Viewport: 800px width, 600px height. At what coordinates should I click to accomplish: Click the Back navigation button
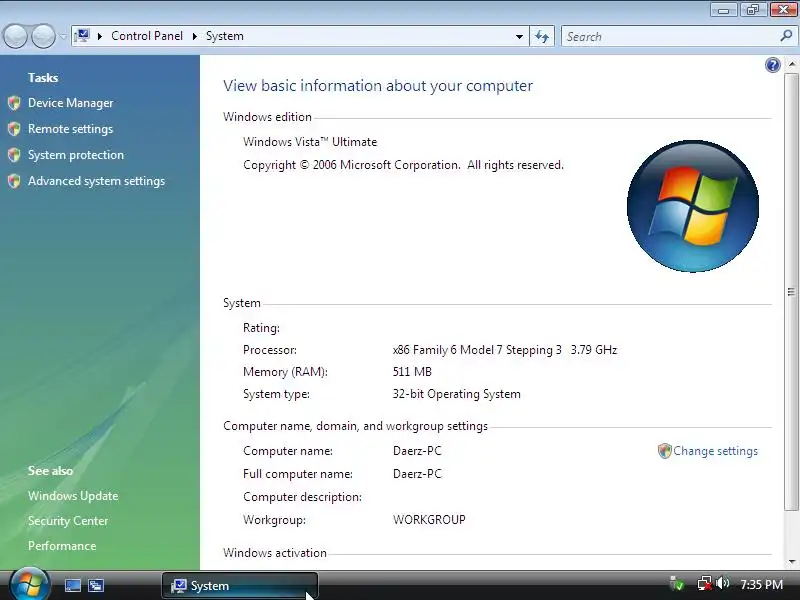[x=15, y=36]
